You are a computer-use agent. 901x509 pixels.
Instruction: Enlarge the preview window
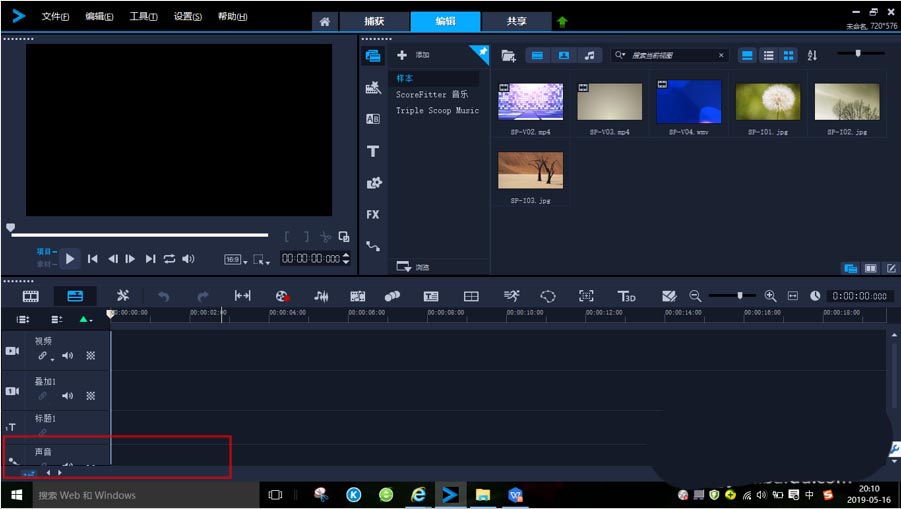[344, 236]
